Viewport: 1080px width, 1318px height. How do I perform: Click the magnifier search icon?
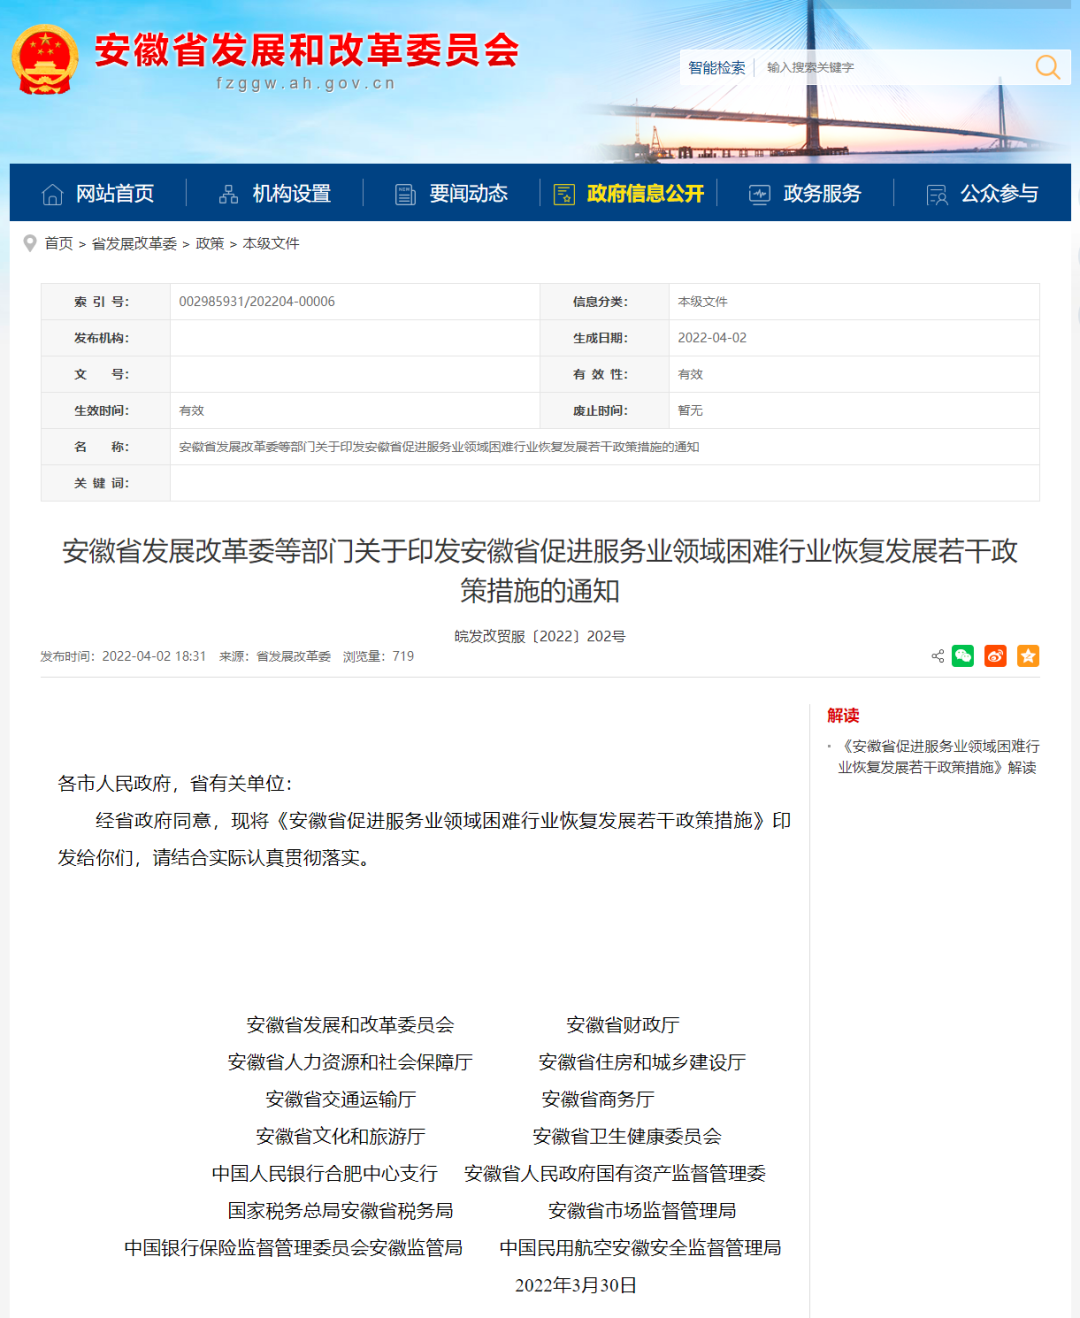click(1046, 67)
